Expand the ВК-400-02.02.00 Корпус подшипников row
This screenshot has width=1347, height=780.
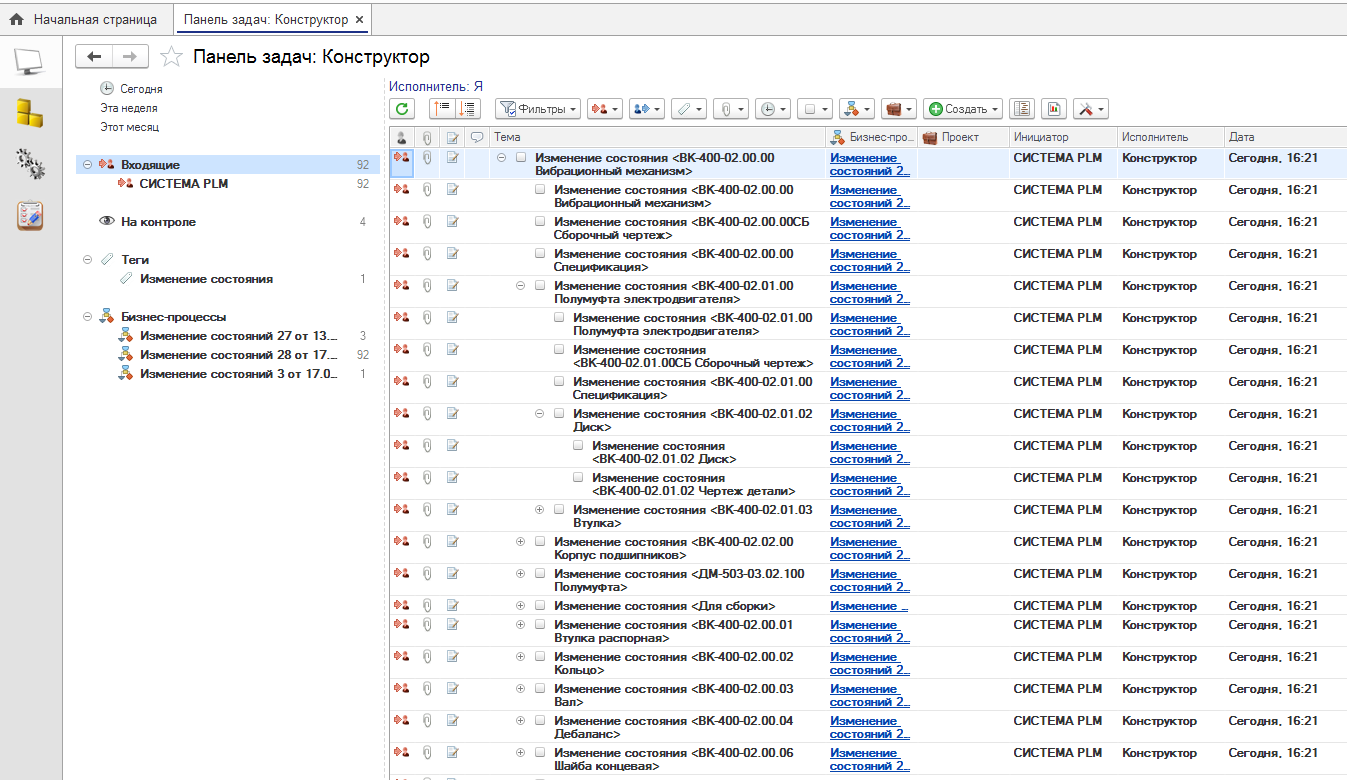520,542
